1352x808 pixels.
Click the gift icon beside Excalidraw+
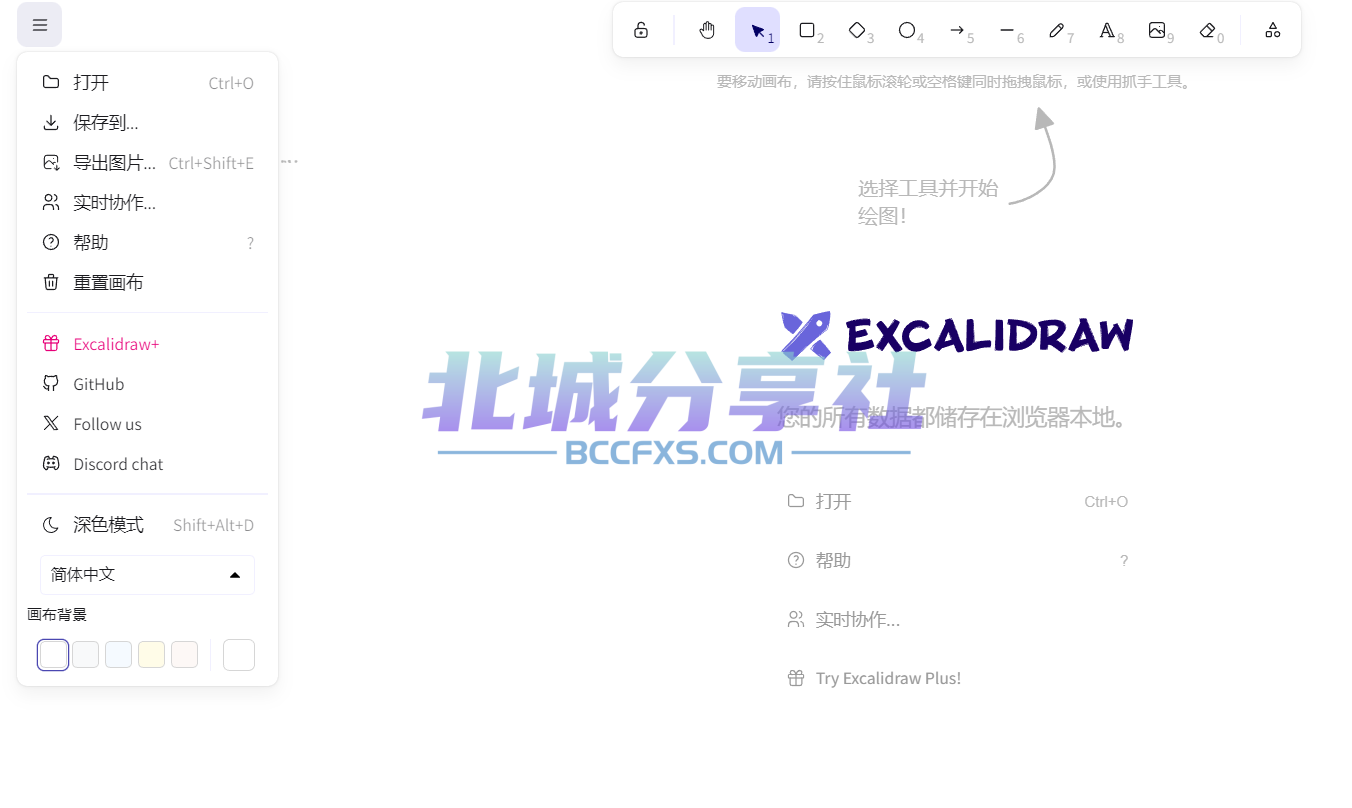coord(51,344)
